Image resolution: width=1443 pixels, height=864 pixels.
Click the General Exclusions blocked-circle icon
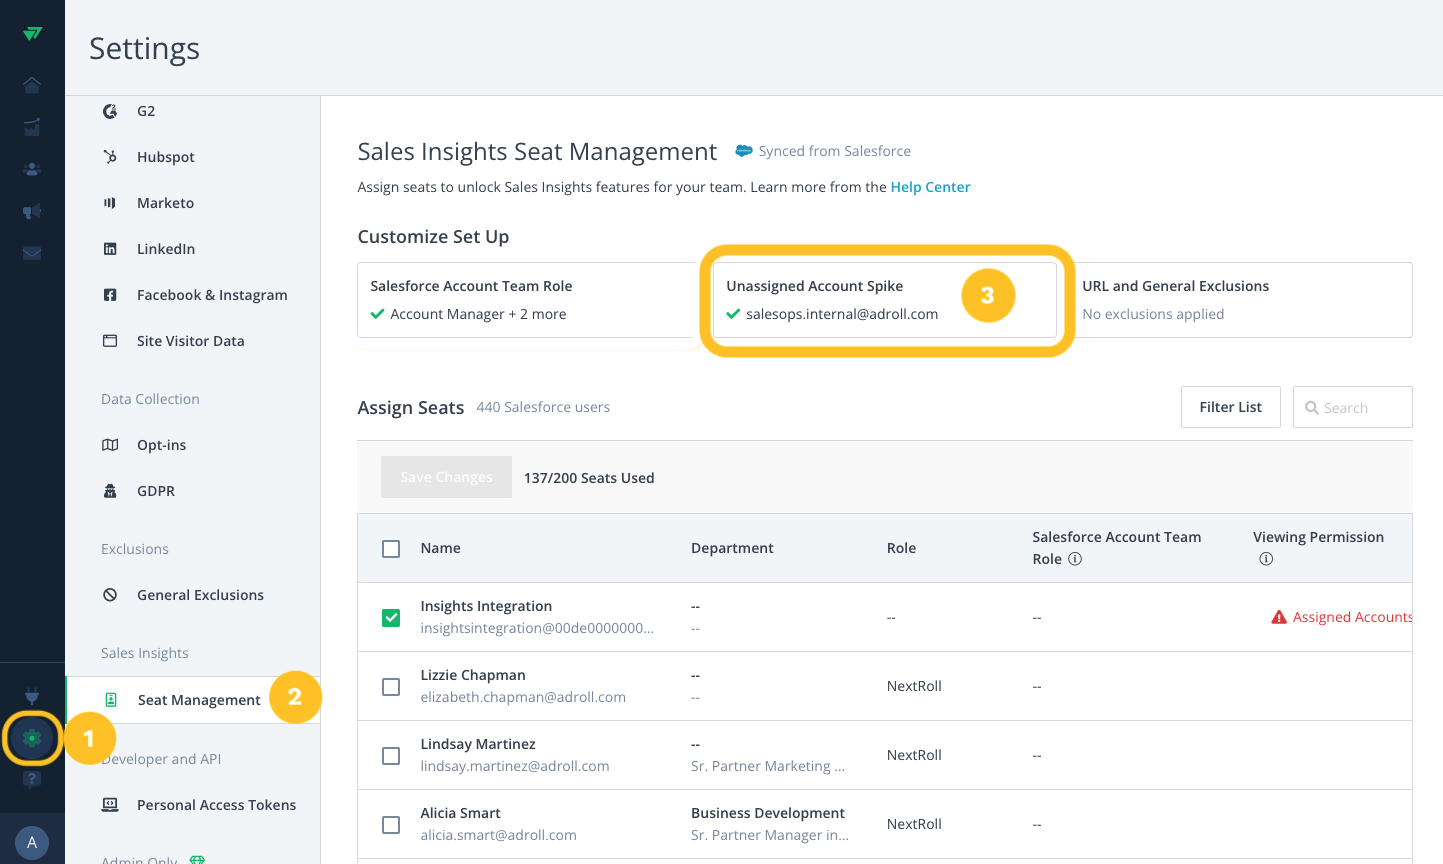click(110, 595)
